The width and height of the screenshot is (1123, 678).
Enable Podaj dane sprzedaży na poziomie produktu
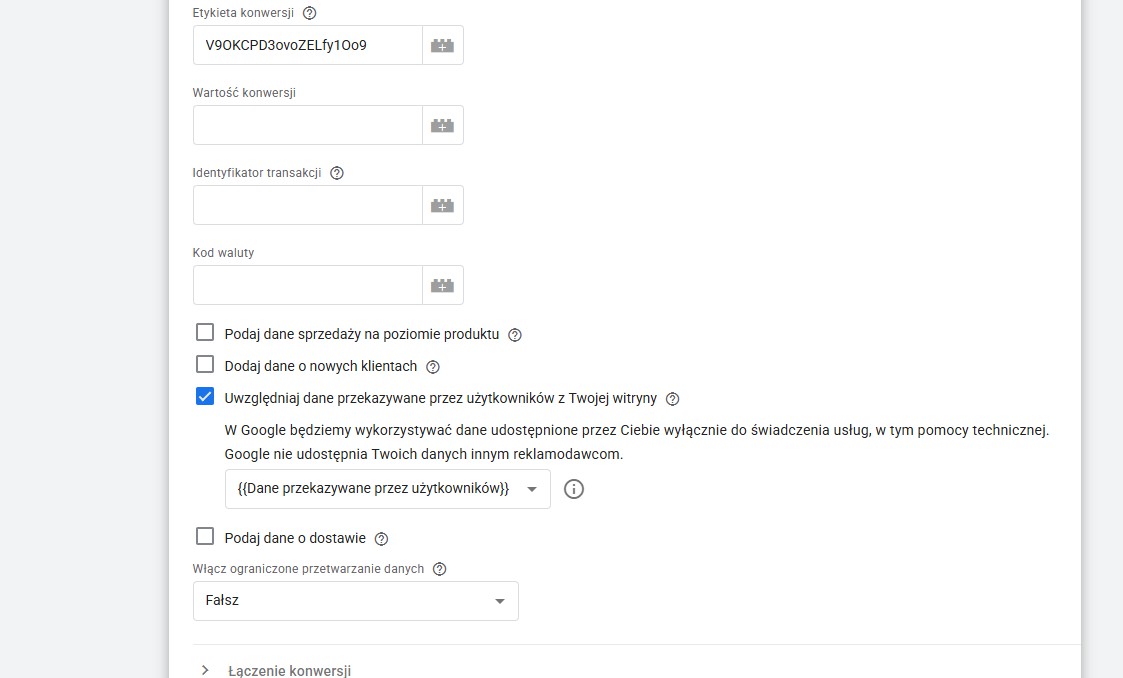(205, 333)
